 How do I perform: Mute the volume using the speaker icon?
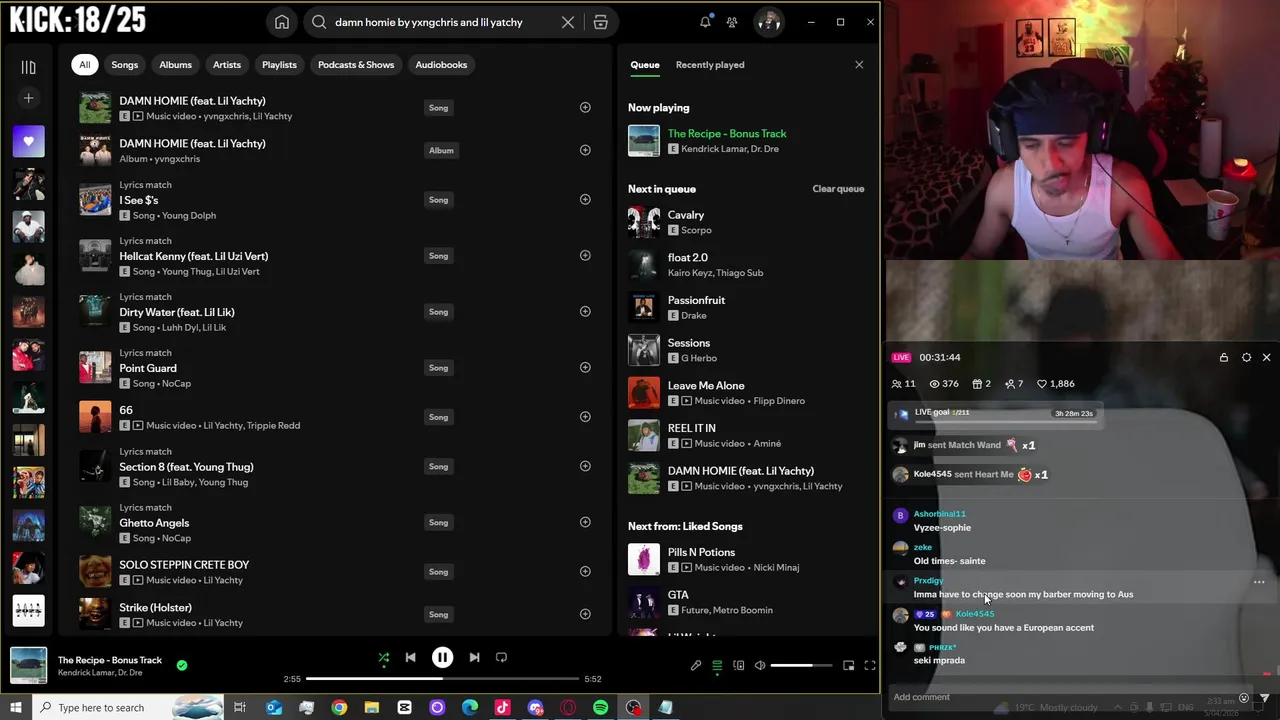[x=760, y=666]
